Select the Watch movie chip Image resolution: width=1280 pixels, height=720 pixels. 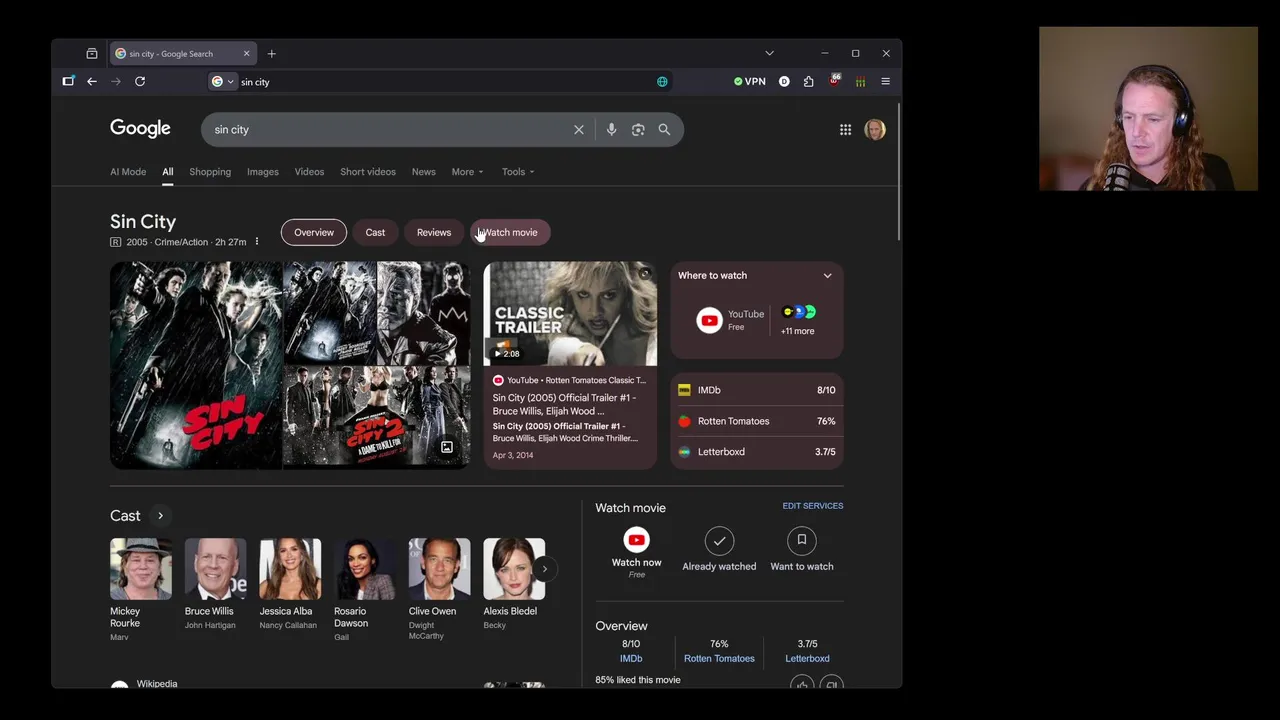(x=510, y=232)
